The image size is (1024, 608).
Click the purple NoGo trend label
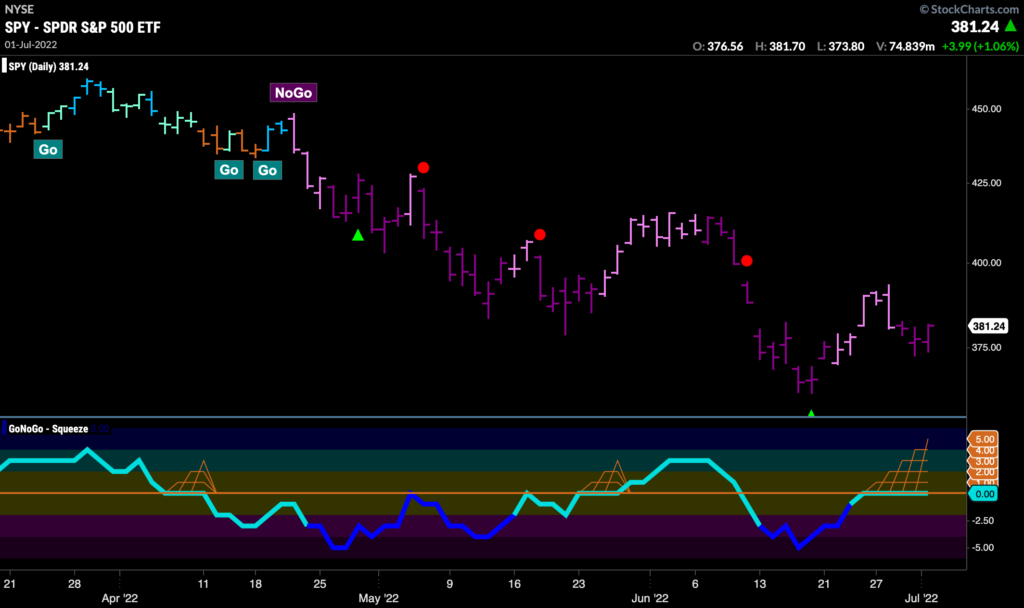tap(293, 93)
